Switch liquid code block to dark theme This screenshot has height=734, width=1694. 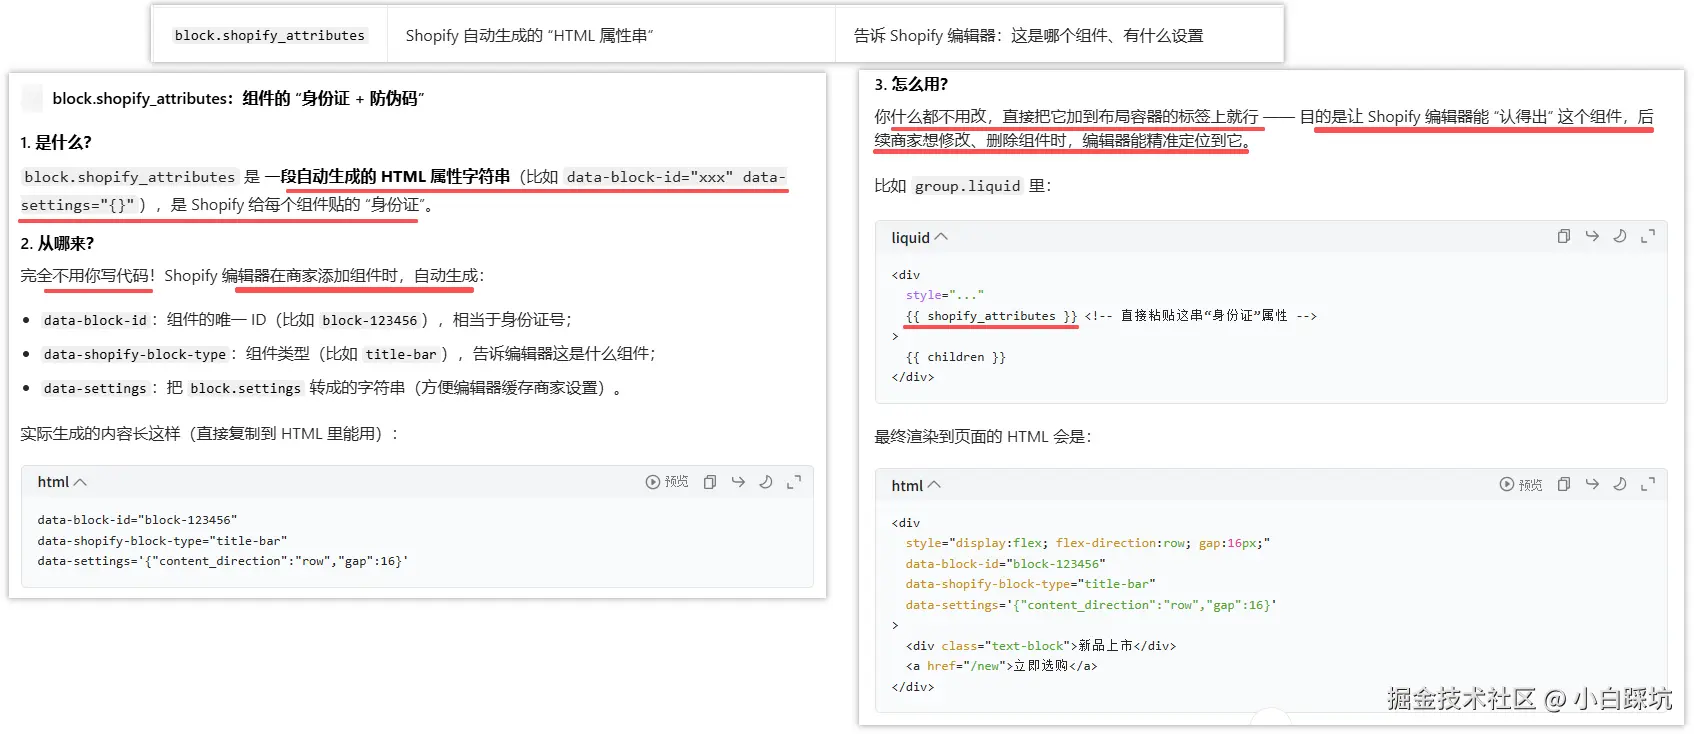pyautogui.click(x=1620, y=236)
